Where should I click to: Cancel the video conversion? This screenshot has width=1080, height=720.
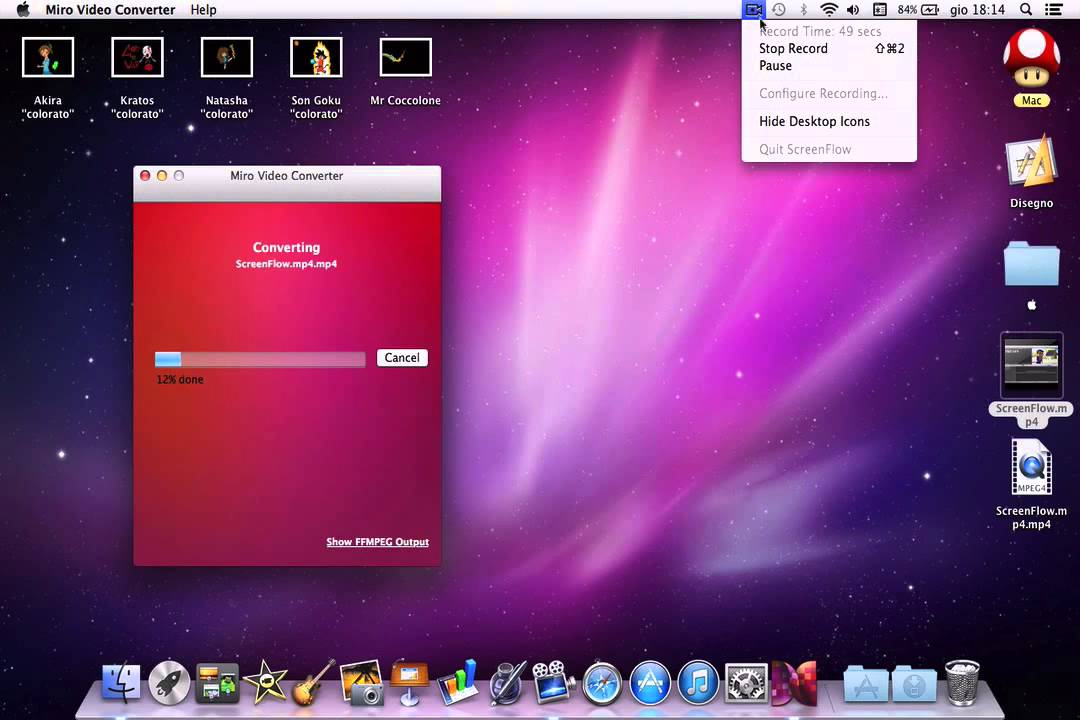point(402,358)
